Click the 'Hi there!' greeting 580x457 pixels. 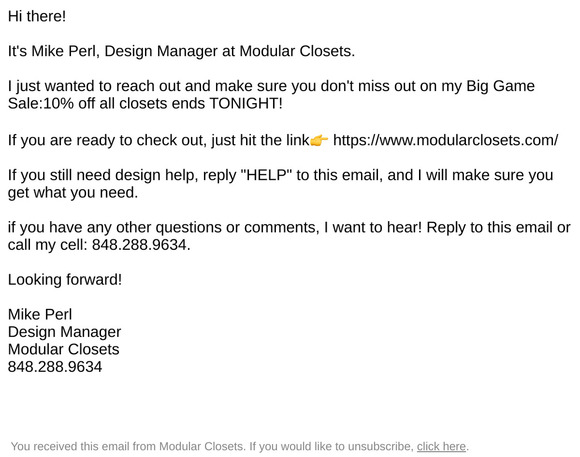pos(37,16)
